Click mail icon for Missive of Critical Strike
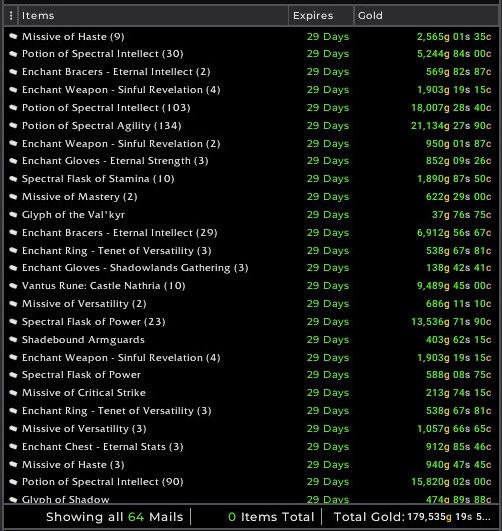The height and width of the screenshot is (531, 502). [13, 393]
